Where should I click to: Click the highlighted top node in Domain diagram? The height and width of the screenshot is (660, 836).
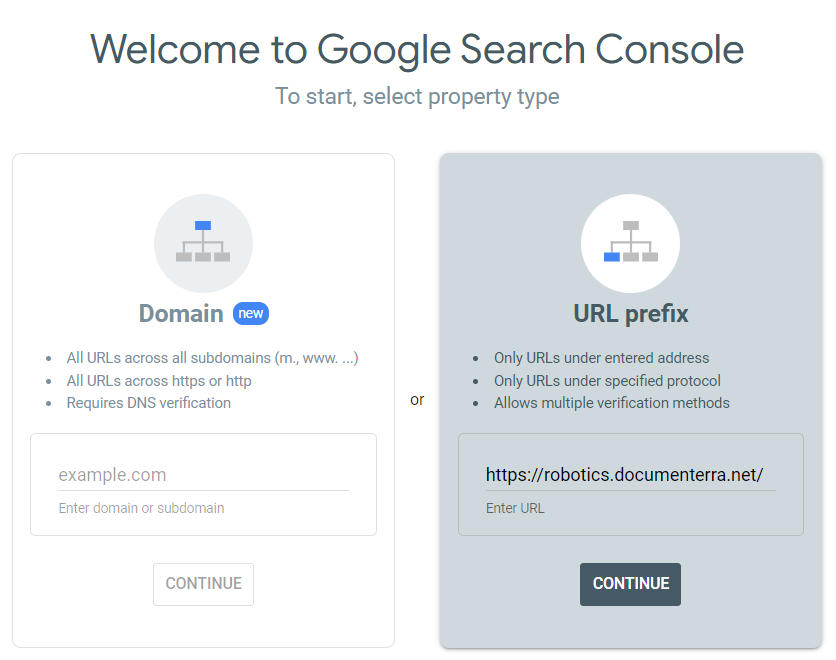(203, 227)
